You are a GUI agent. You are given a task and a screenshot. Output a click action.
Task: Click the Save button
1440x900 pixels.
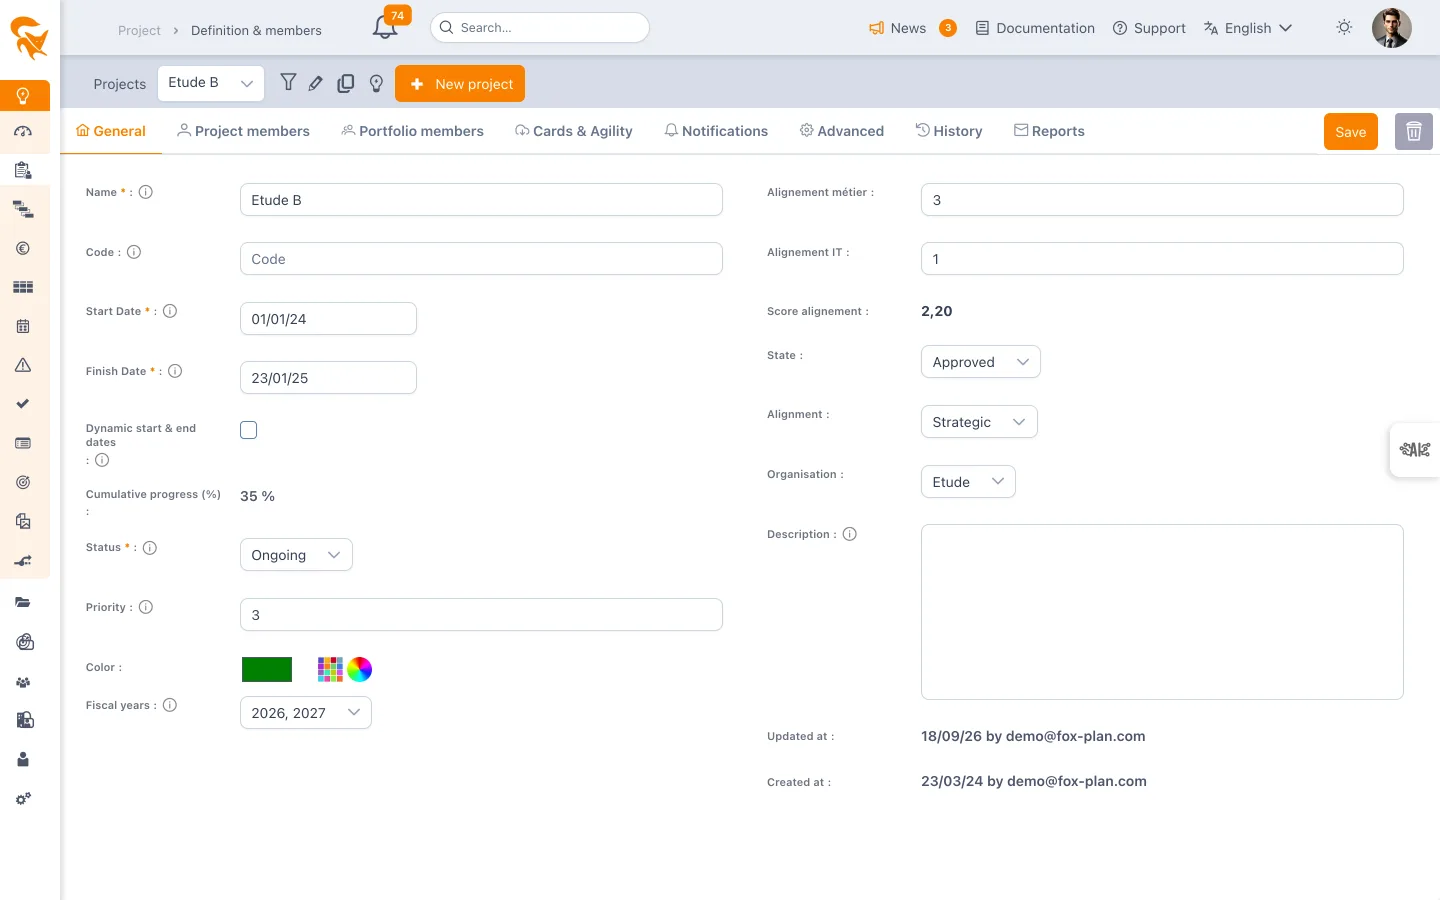(x=1351, y=132)
